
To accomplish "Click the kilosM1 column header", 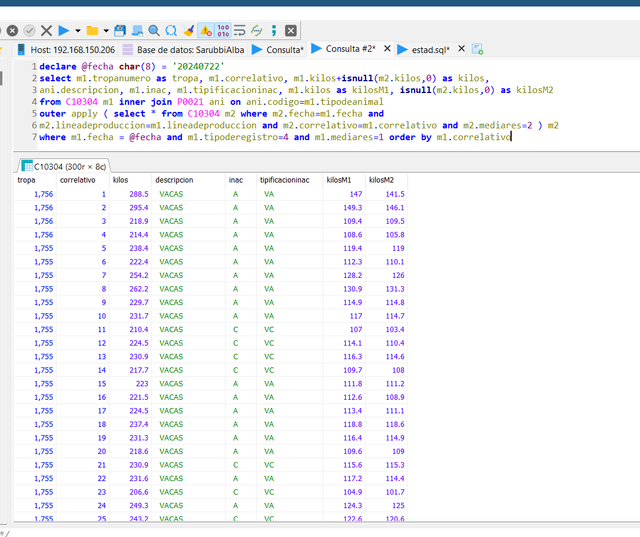I will click(x=344, y=180).
